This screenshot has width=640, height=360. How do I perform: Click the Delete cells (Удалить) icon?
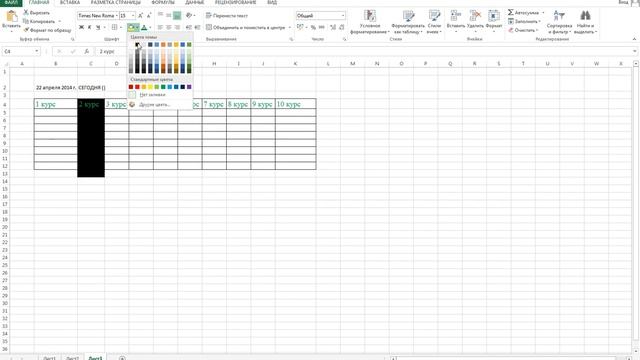pos(475,17)
